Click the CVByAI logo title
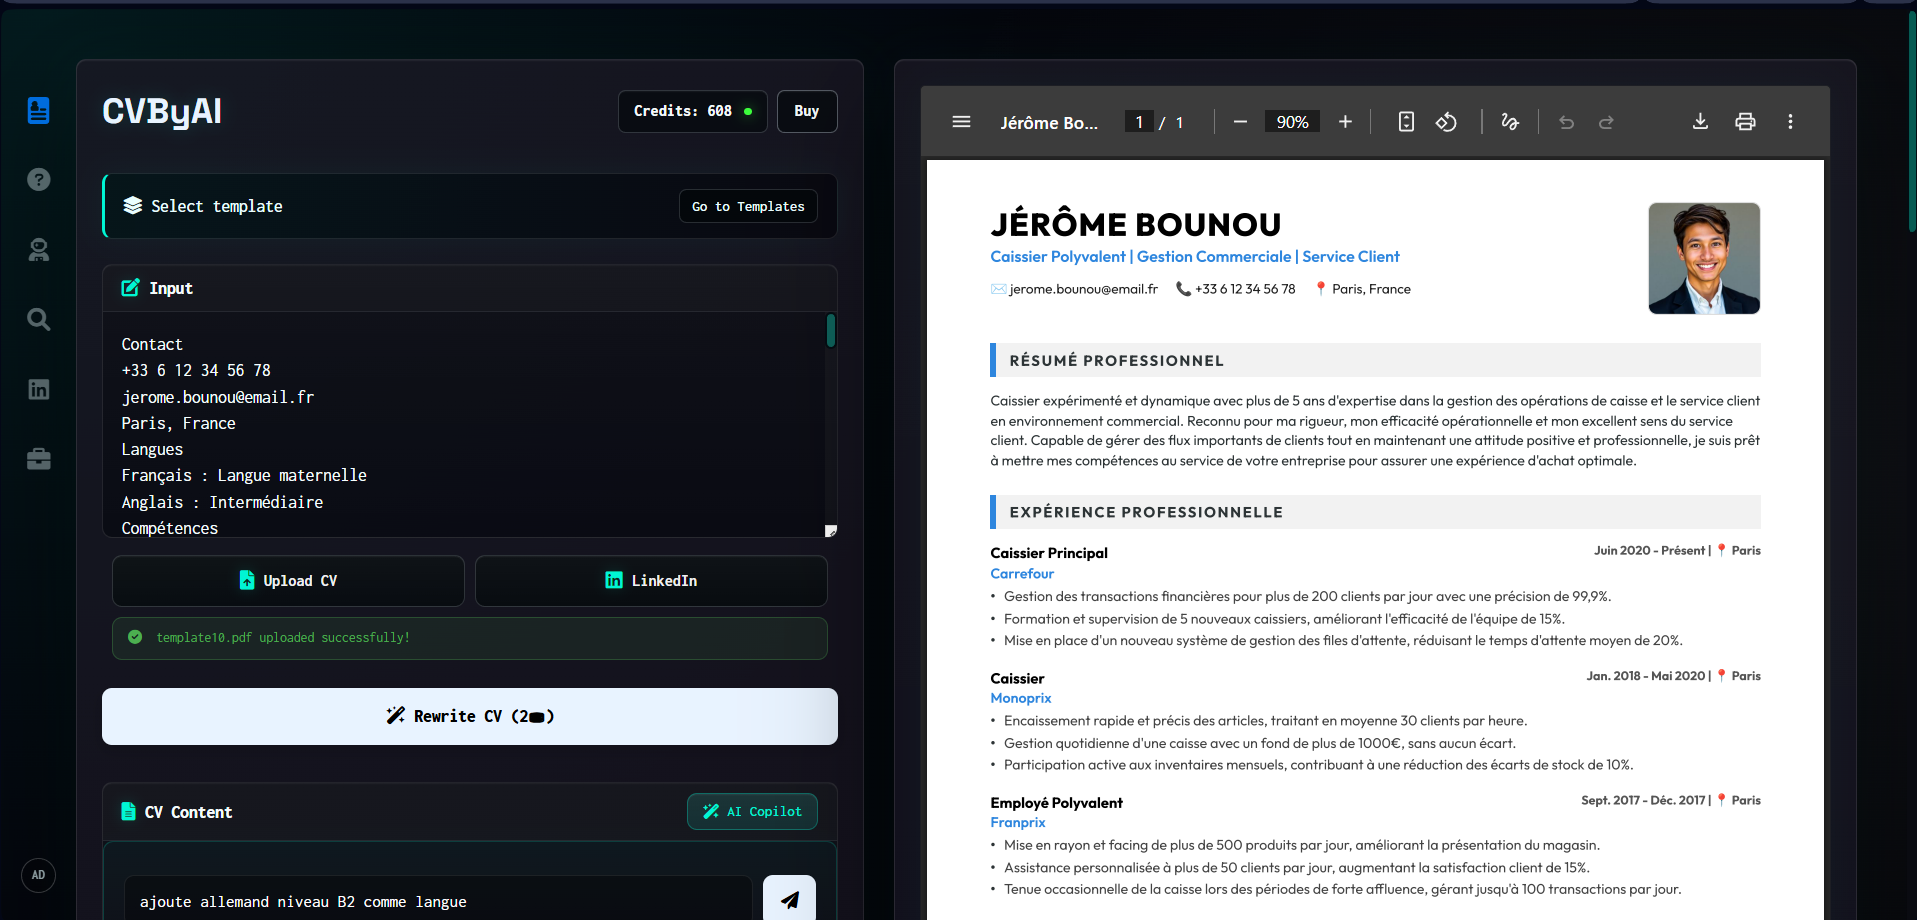This screenshot has height=920, width=1917. click(x=162, y=111)
